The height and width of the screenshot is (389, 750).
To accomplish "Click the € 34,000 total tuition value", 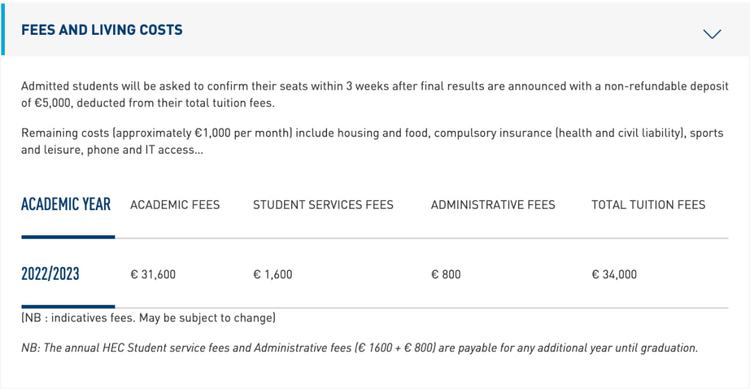I will pyautogui.click(x=614, y=274).
